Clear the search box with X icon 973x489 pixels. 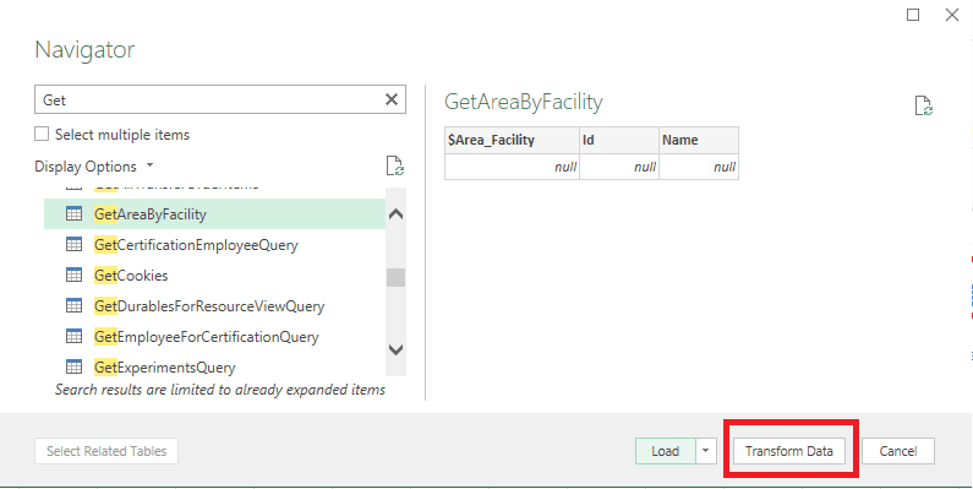click(392, 99)
